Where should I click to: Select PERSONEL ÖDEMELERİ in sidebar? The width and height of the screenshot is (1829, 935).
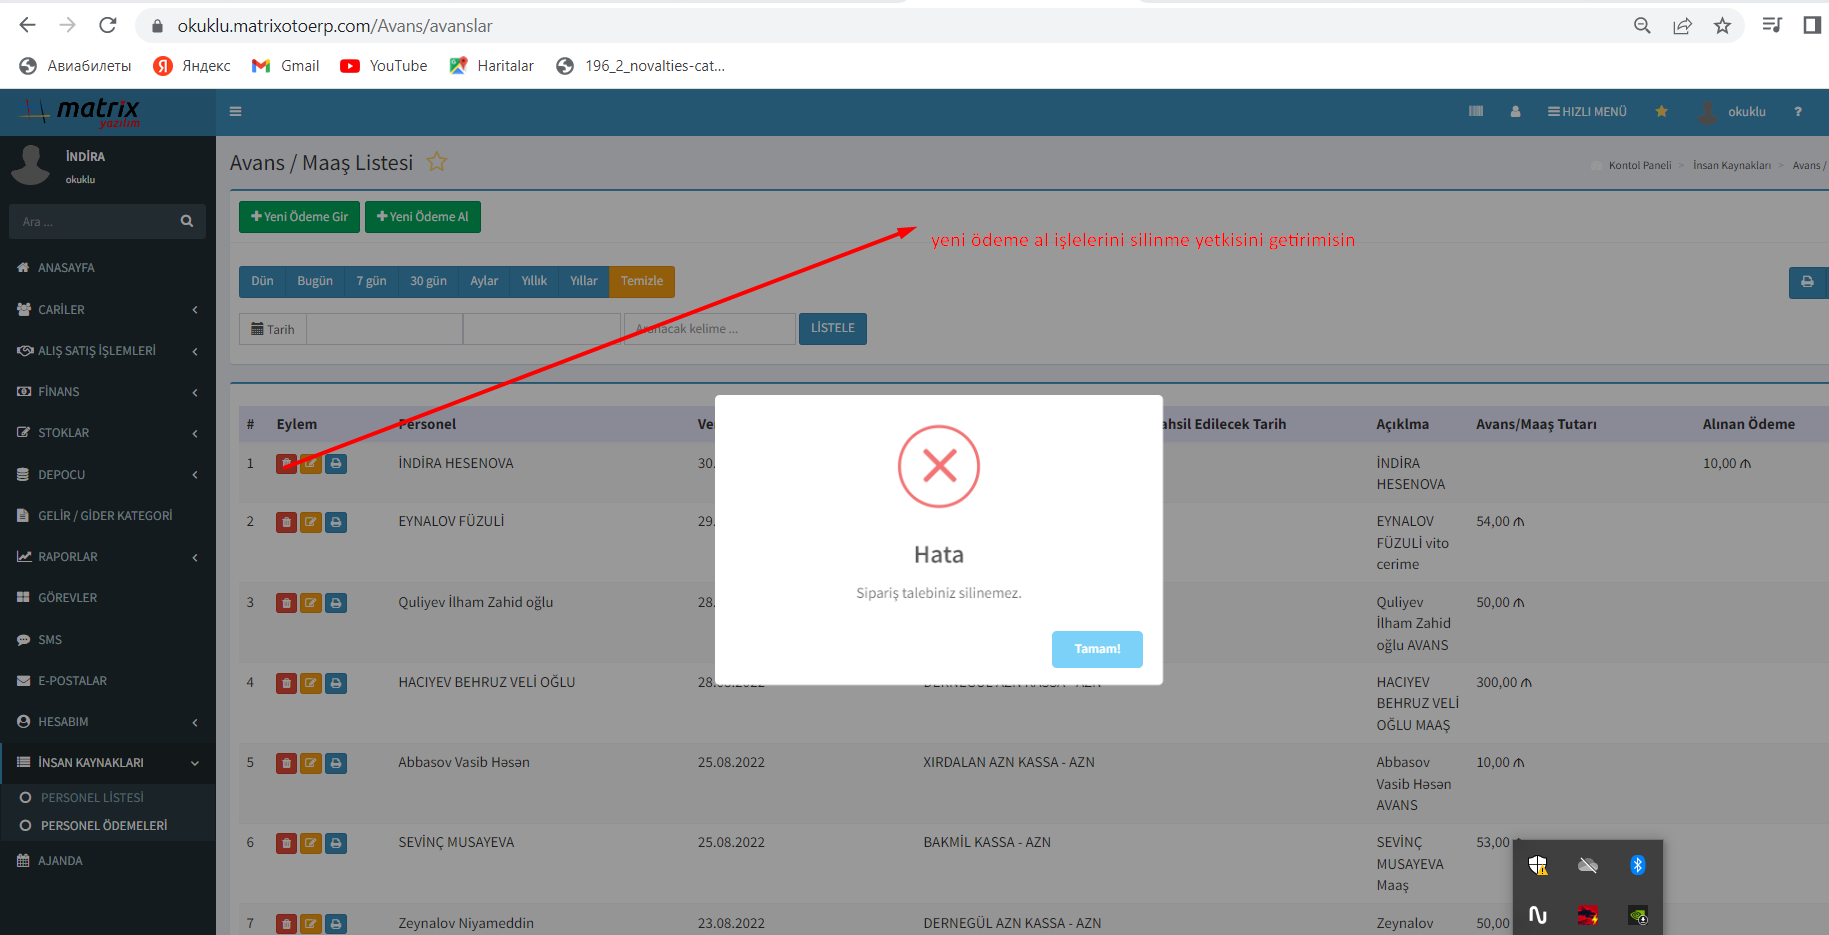click(x=104, y=826)
